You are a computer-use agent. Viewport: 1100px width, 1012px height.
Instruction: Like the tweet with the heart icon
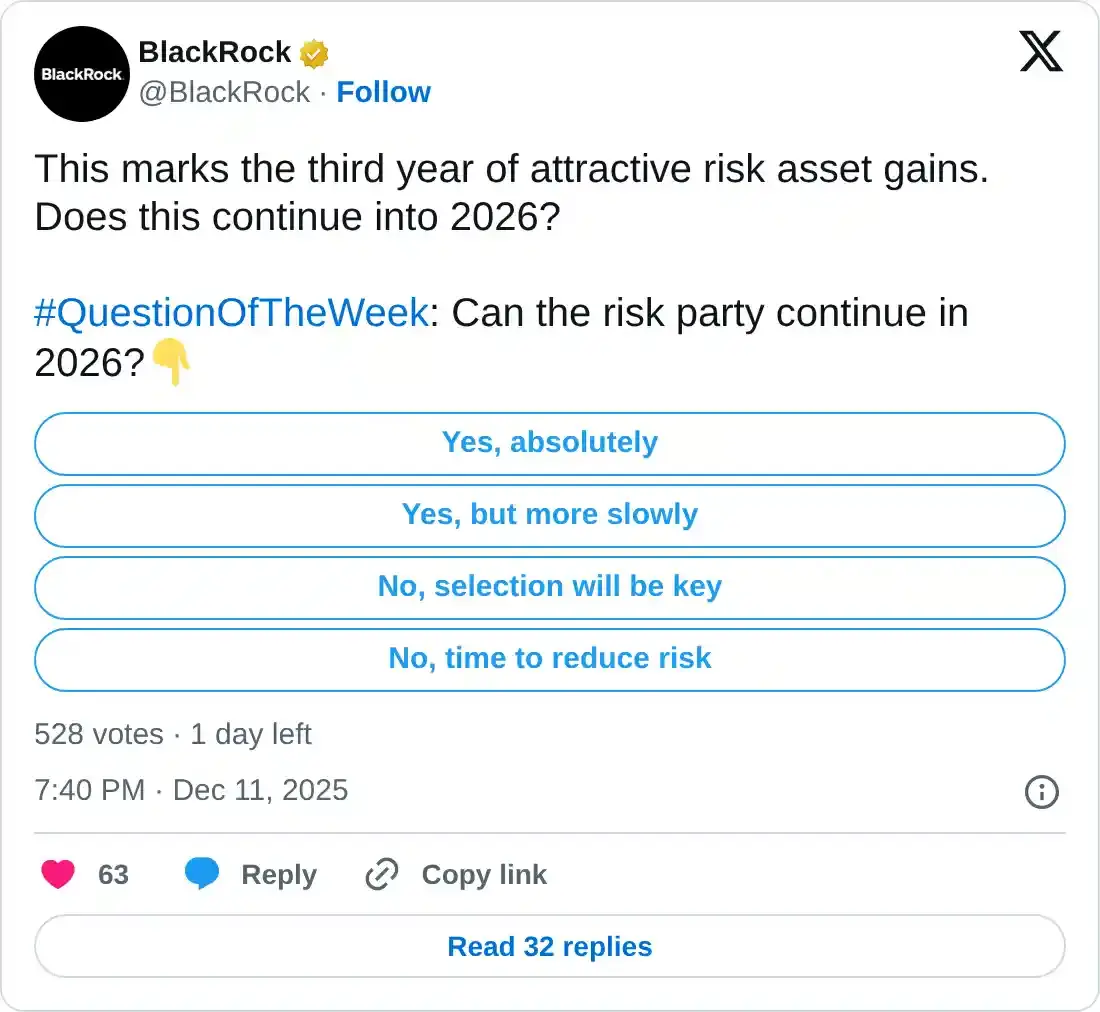56,874
